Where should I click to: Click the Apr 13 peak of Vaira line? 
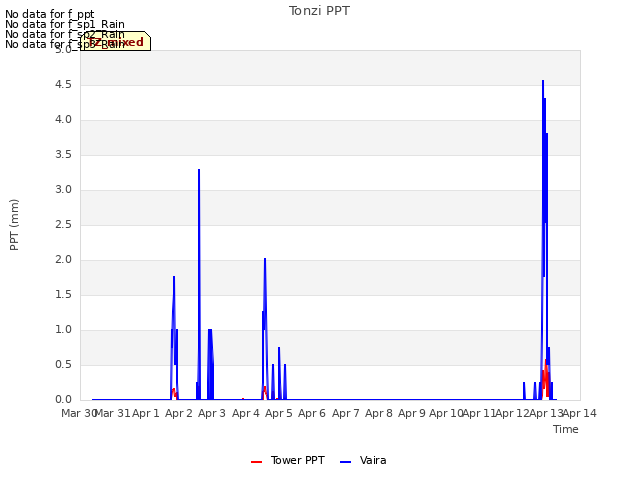pos(543,81)
